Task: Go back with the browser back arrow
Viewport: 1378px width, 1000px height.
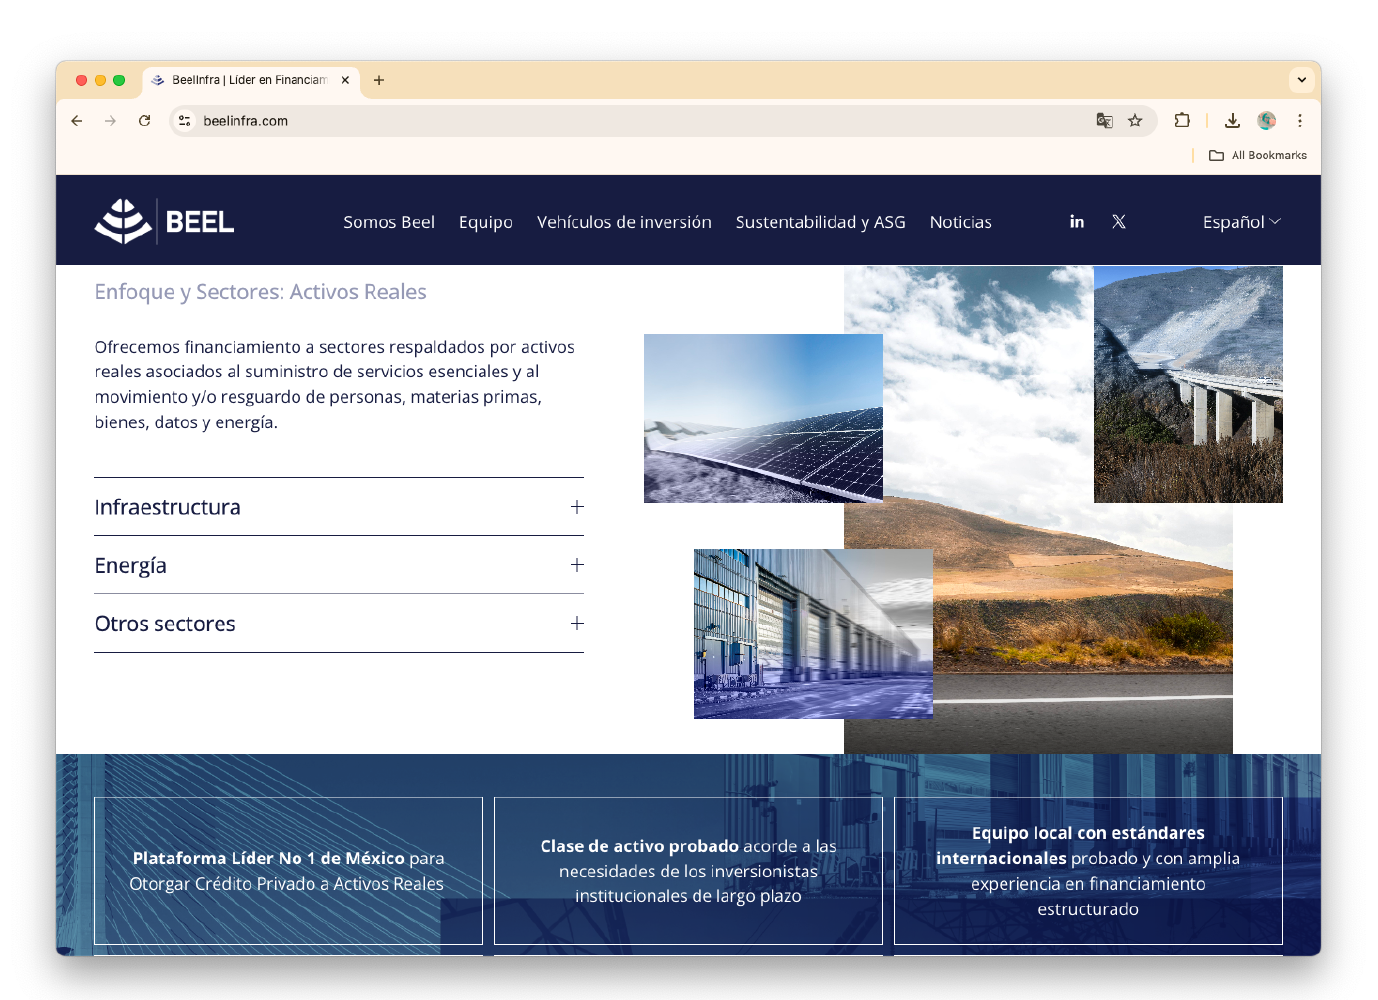Action: click(x=77, y=121)
